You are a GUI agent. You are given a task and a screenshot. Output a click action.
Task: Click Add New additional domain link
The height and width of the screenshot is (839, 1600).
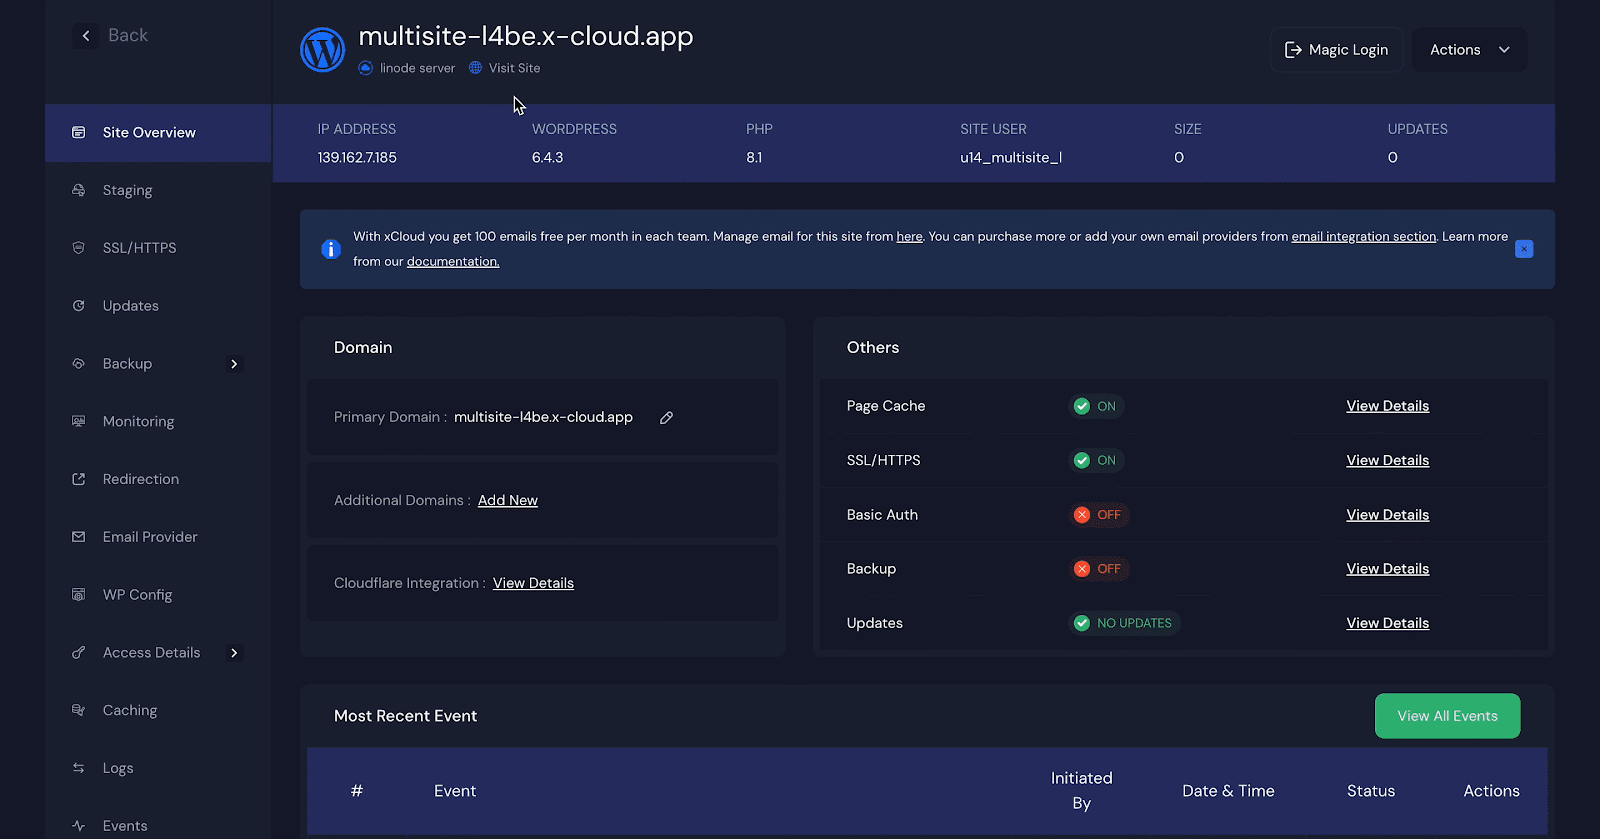click(507, 500)
